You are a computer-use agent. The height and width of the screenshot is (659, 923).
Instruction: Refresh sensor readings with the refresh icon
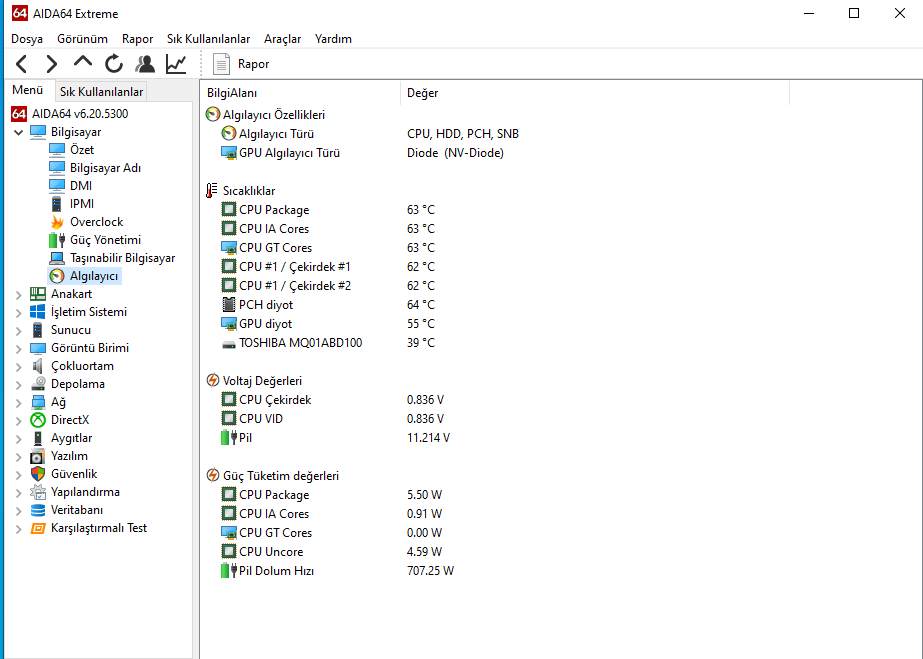click(114, 64)
